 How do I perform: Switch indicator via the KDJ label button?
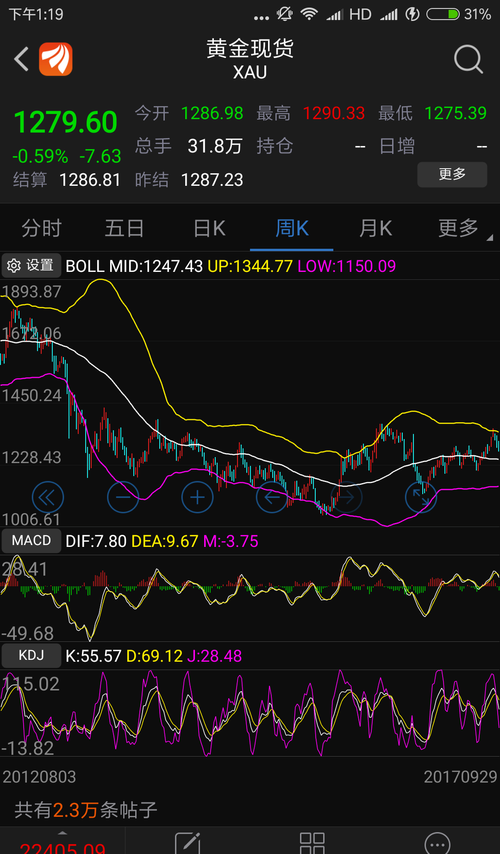coord(31,656)
